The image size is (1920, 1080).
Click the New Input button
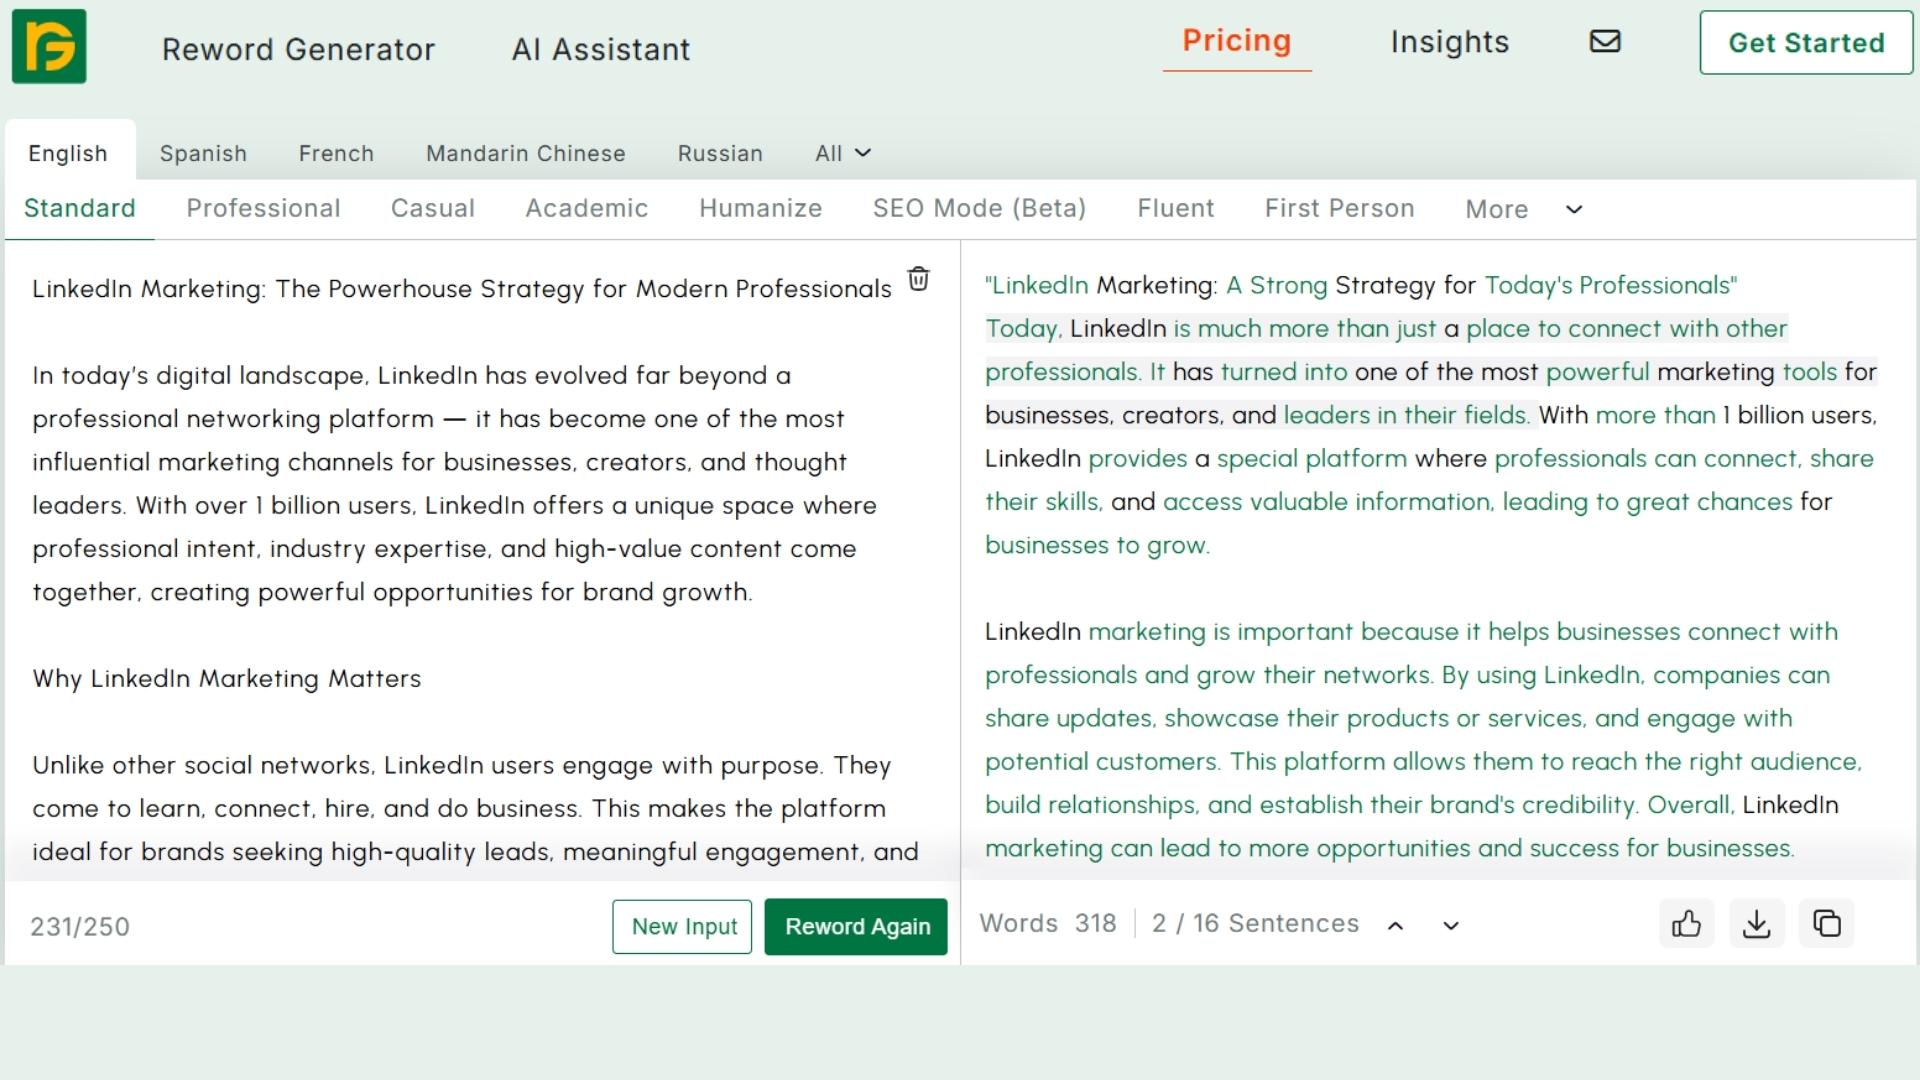point(683,926)
